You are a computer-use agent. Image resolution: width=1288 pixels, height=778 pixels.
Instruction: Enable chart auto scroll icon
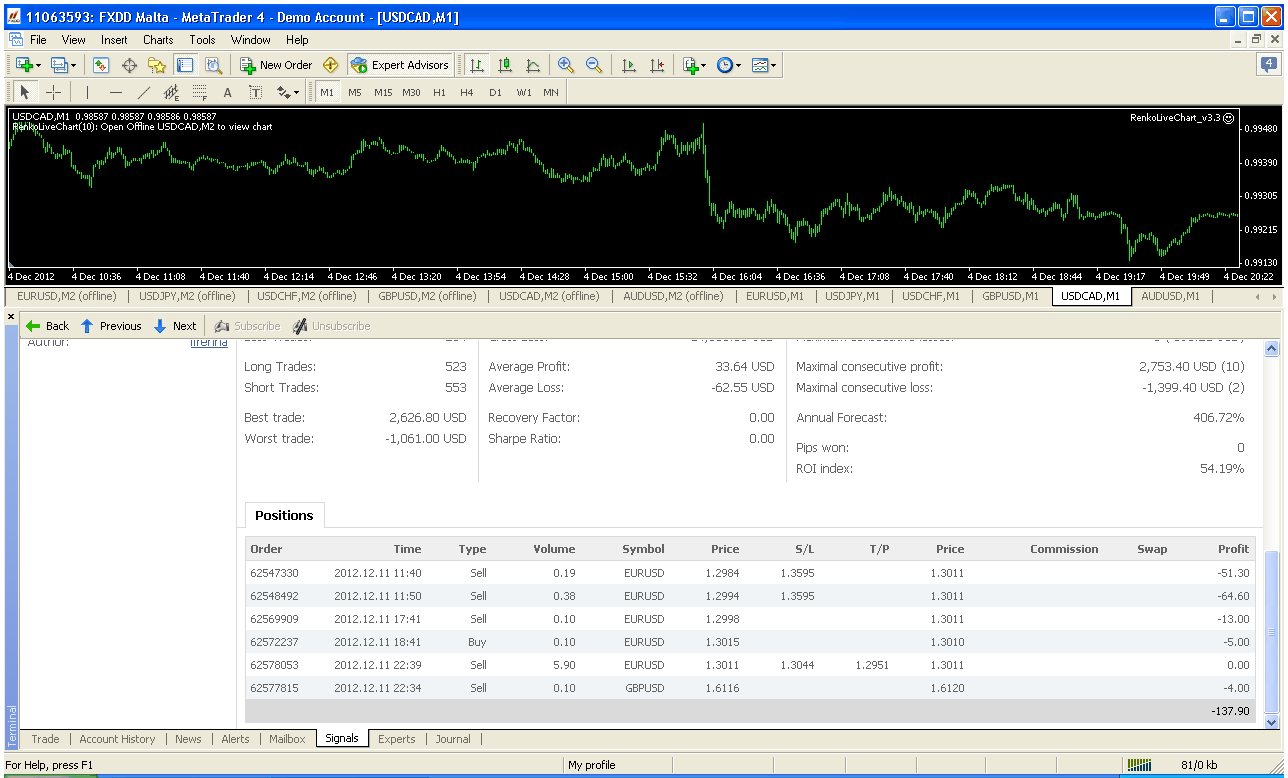click(x=629, y=65)
